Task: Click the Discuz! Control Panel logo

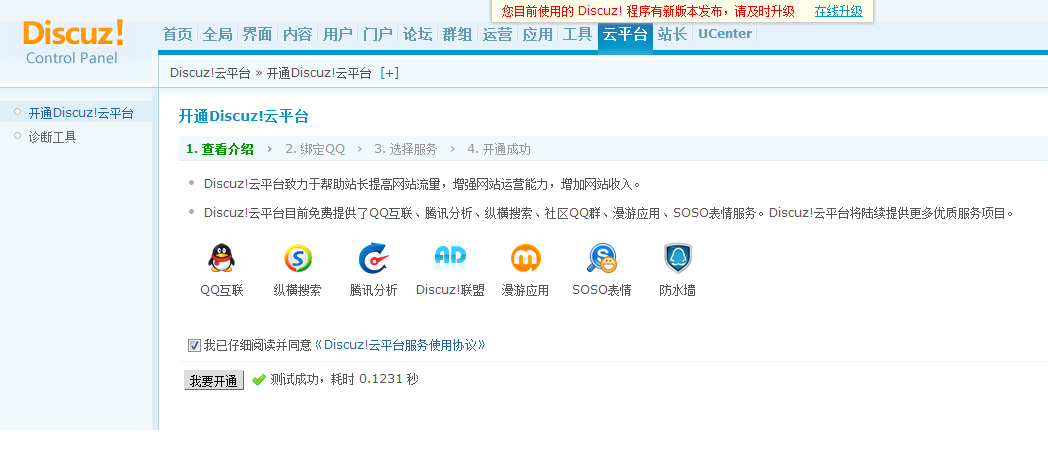Action: (73, 42)
